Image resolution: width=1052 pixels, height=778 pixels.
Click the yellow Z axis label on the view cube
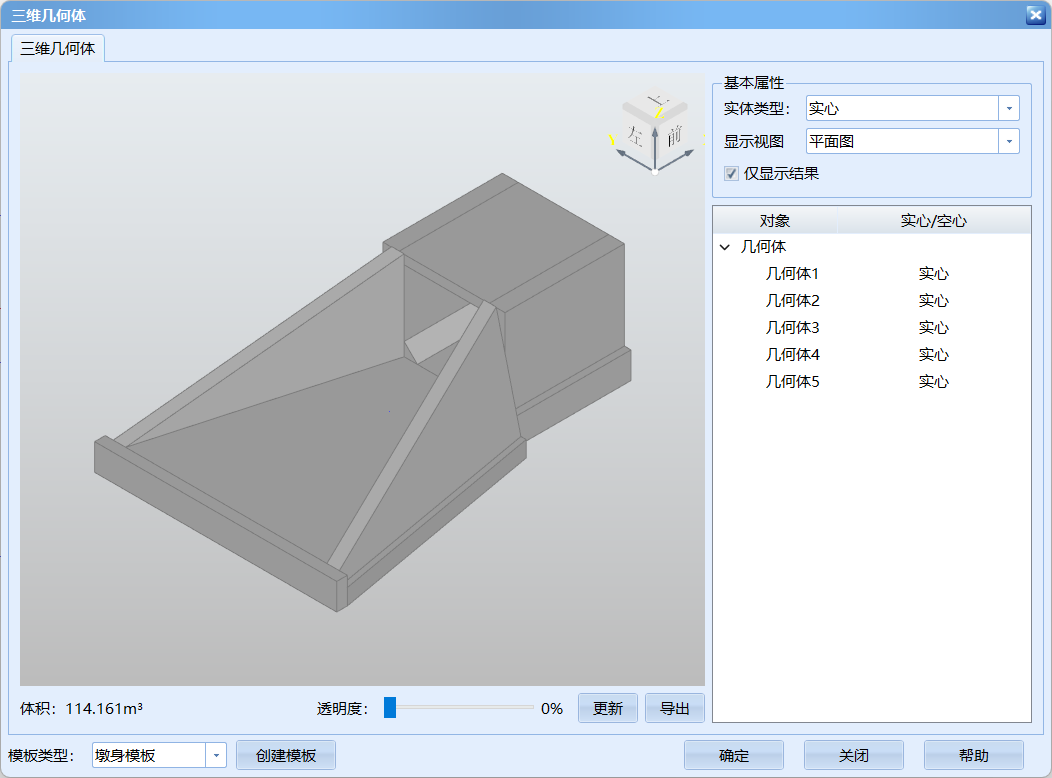coord(660,112)
